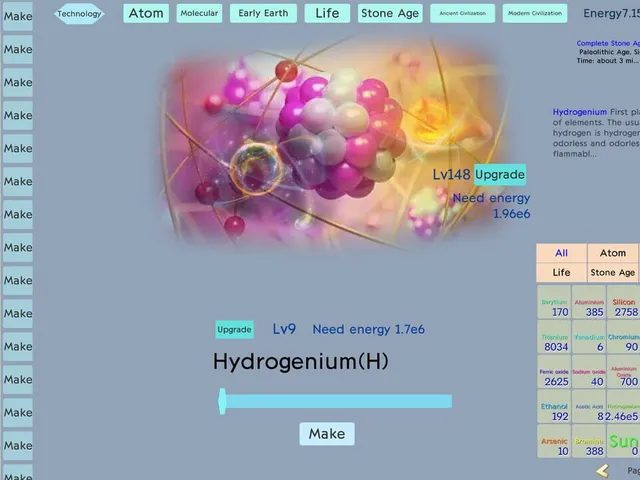Filter inventory by All

click(x=561, y=253)
